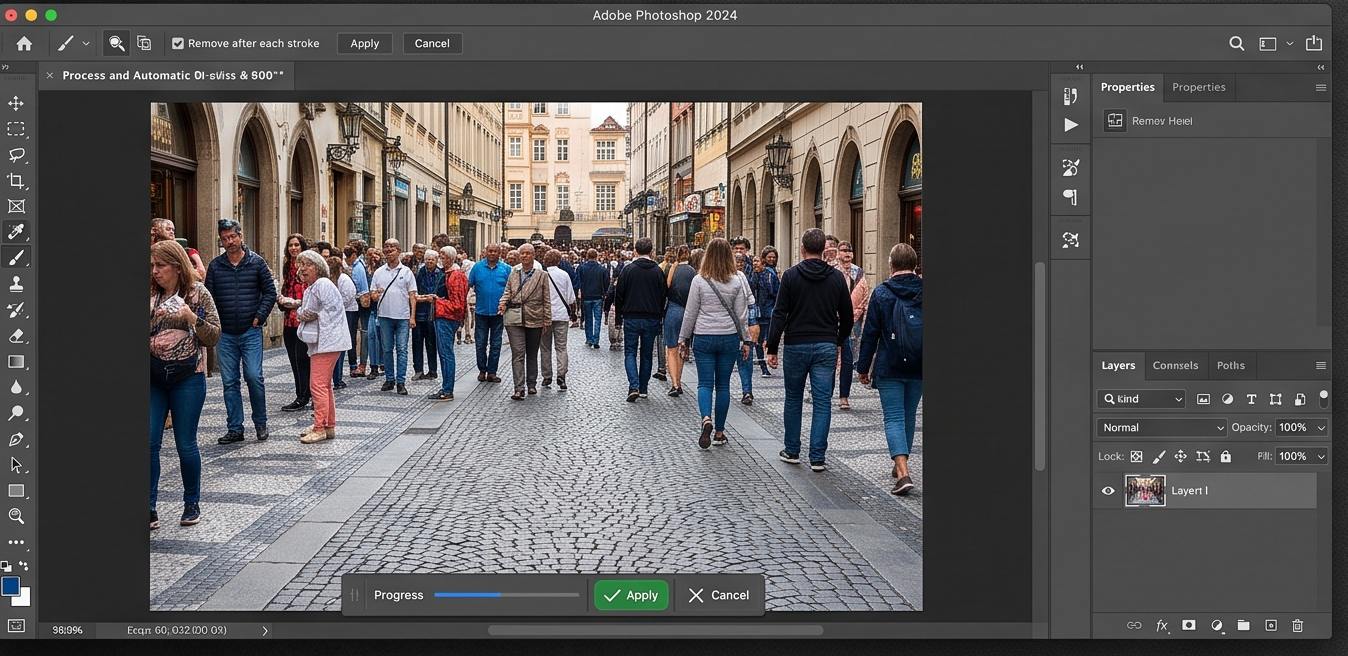
Task: Click the green Apply button on canvas
Action: point(631,595)
